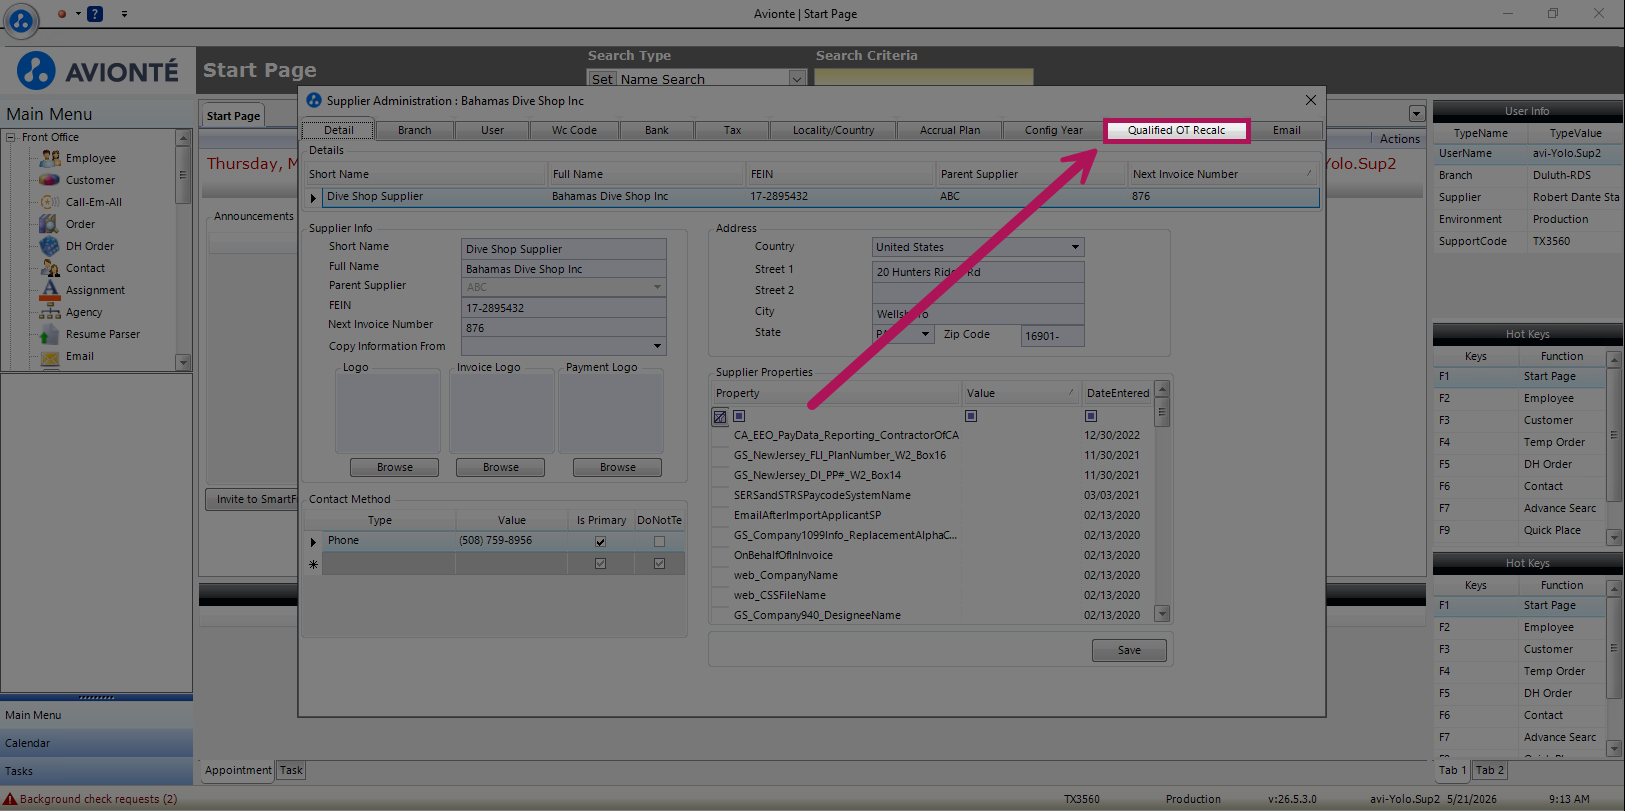Collapse the Front Office tree node
This screenshot has width=1625, height=811.
(x=11, y=137)
